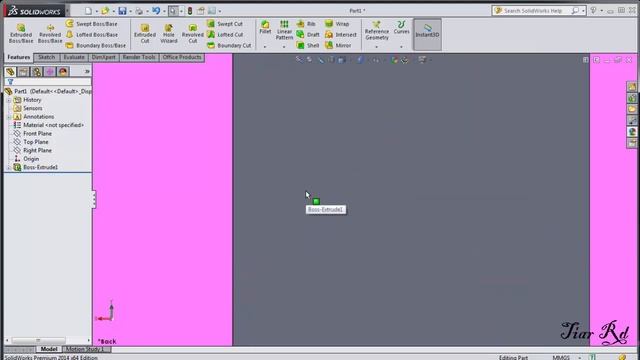This screenshot has width=640, height=360.
Task: Save the current part
Action: 122,11
